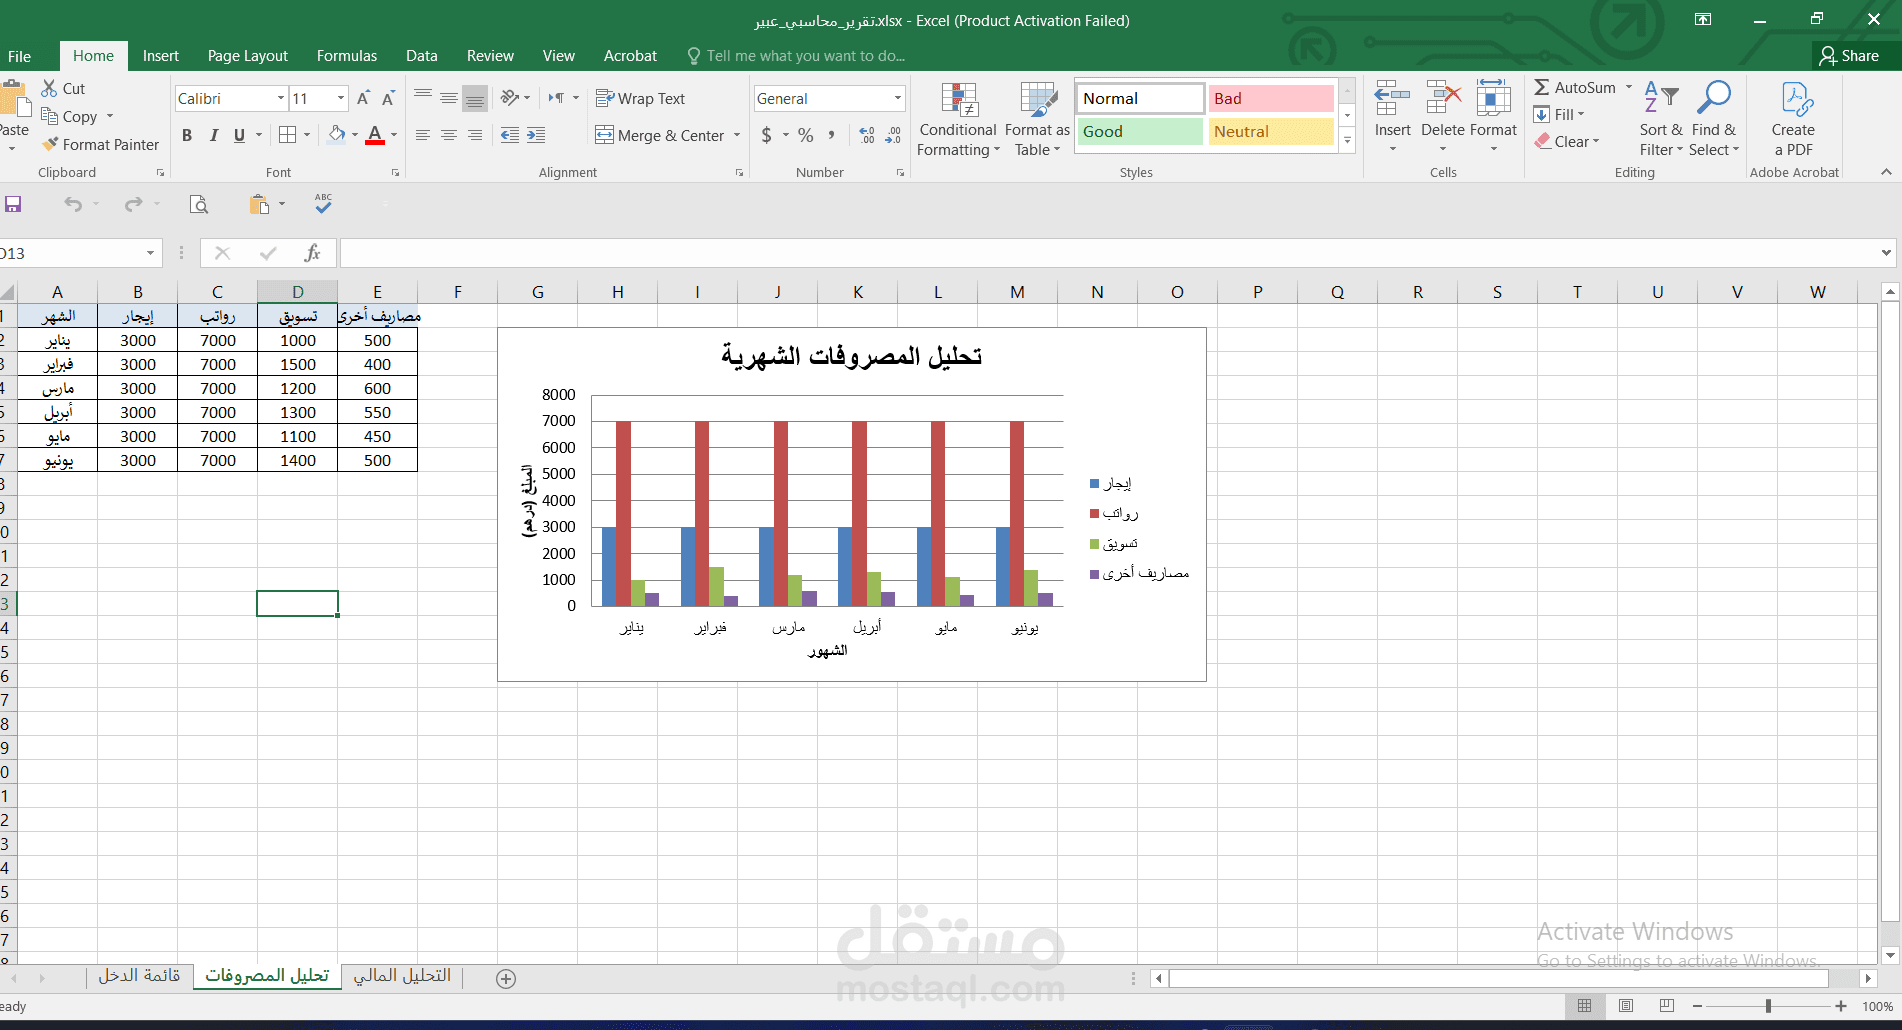This screenshot has height=1030, width=1902.
Task: Apply the Good cell style swatch
Action: pos(1140,132)
